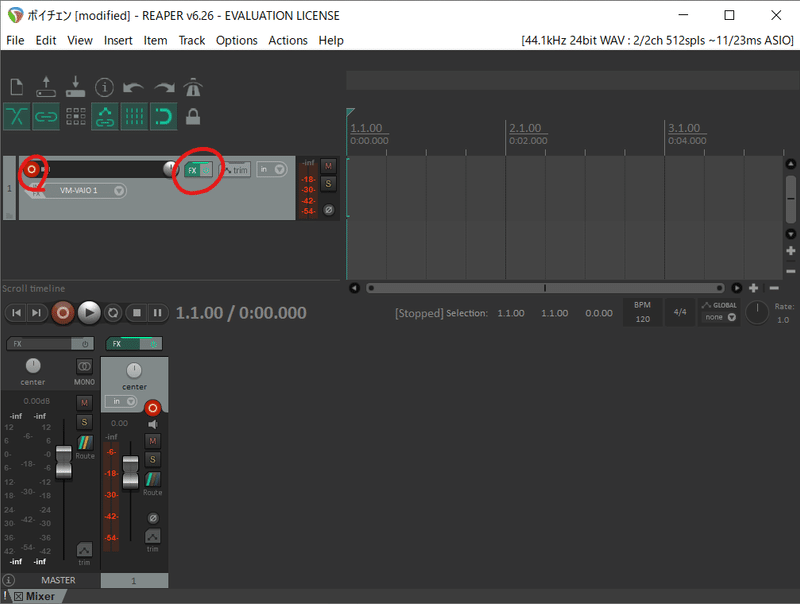This screenshot has height=604, width=800.
Task: Open audio device info in menu bar
Action: tap(657, 40)
